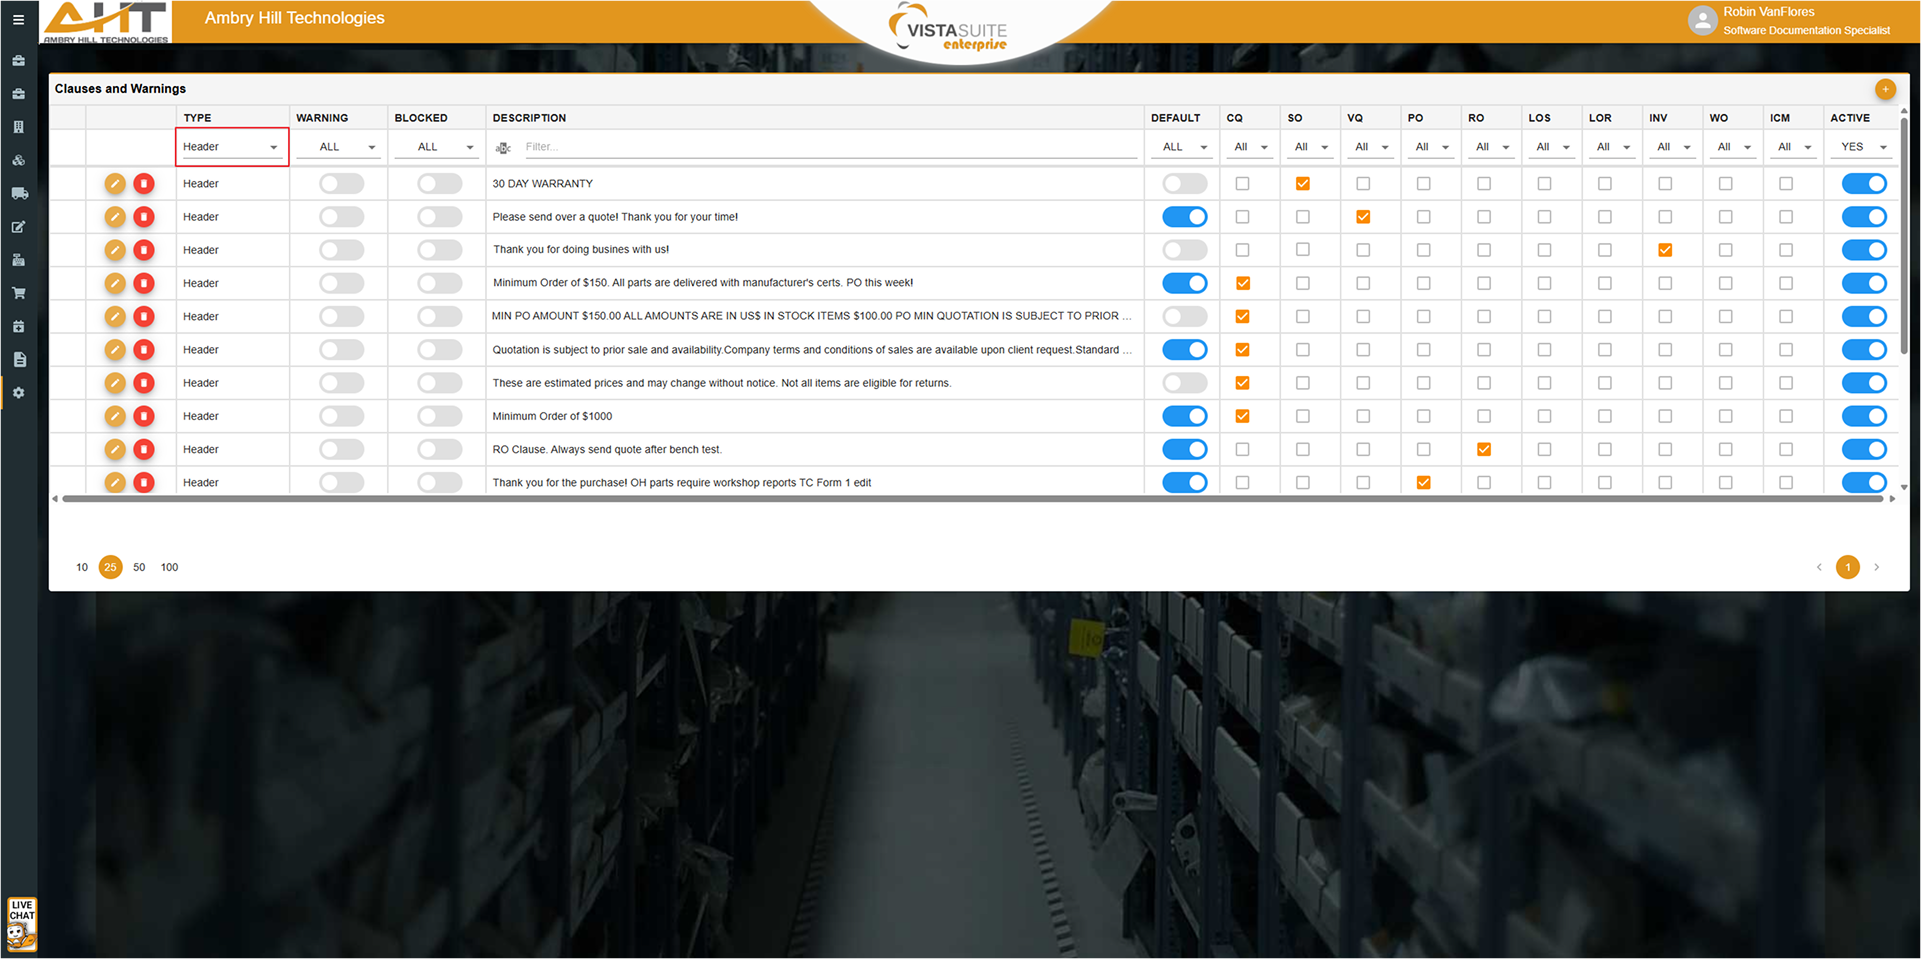
Task: Uncheck SO checkbox for 30 DAY WARRANTY
Action: (1302, 184)
